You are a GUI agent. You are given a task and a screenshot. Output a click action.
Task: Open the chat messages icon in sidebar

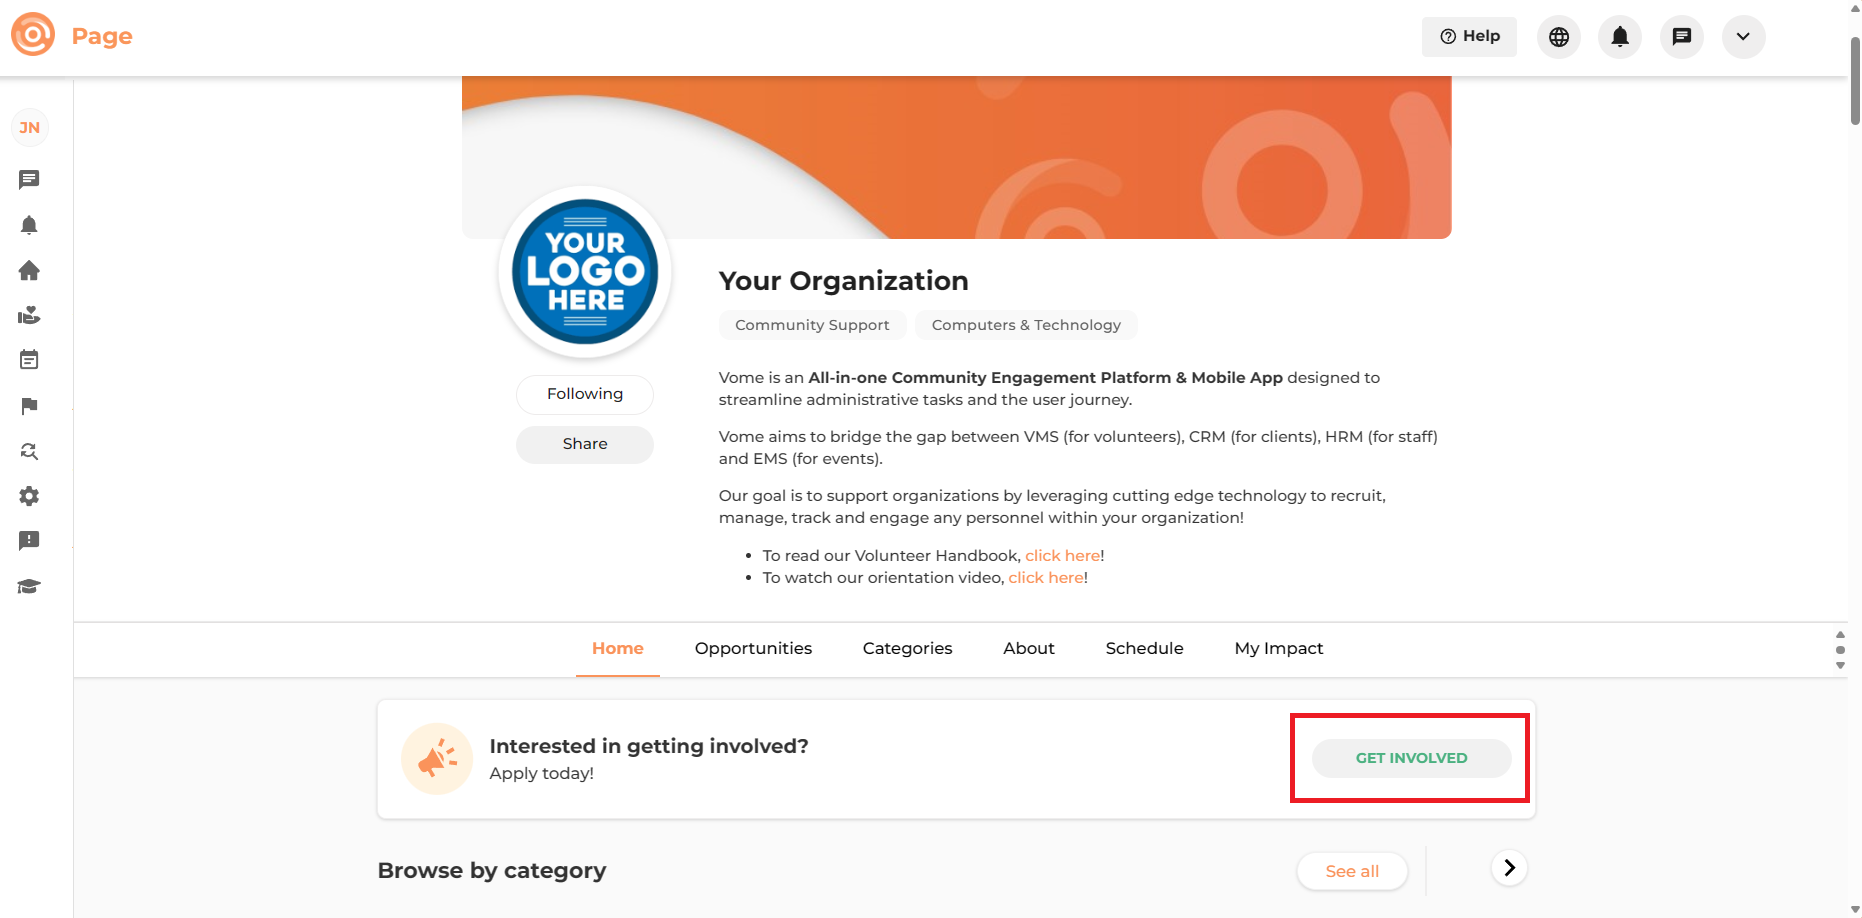(x=29, y=180)
